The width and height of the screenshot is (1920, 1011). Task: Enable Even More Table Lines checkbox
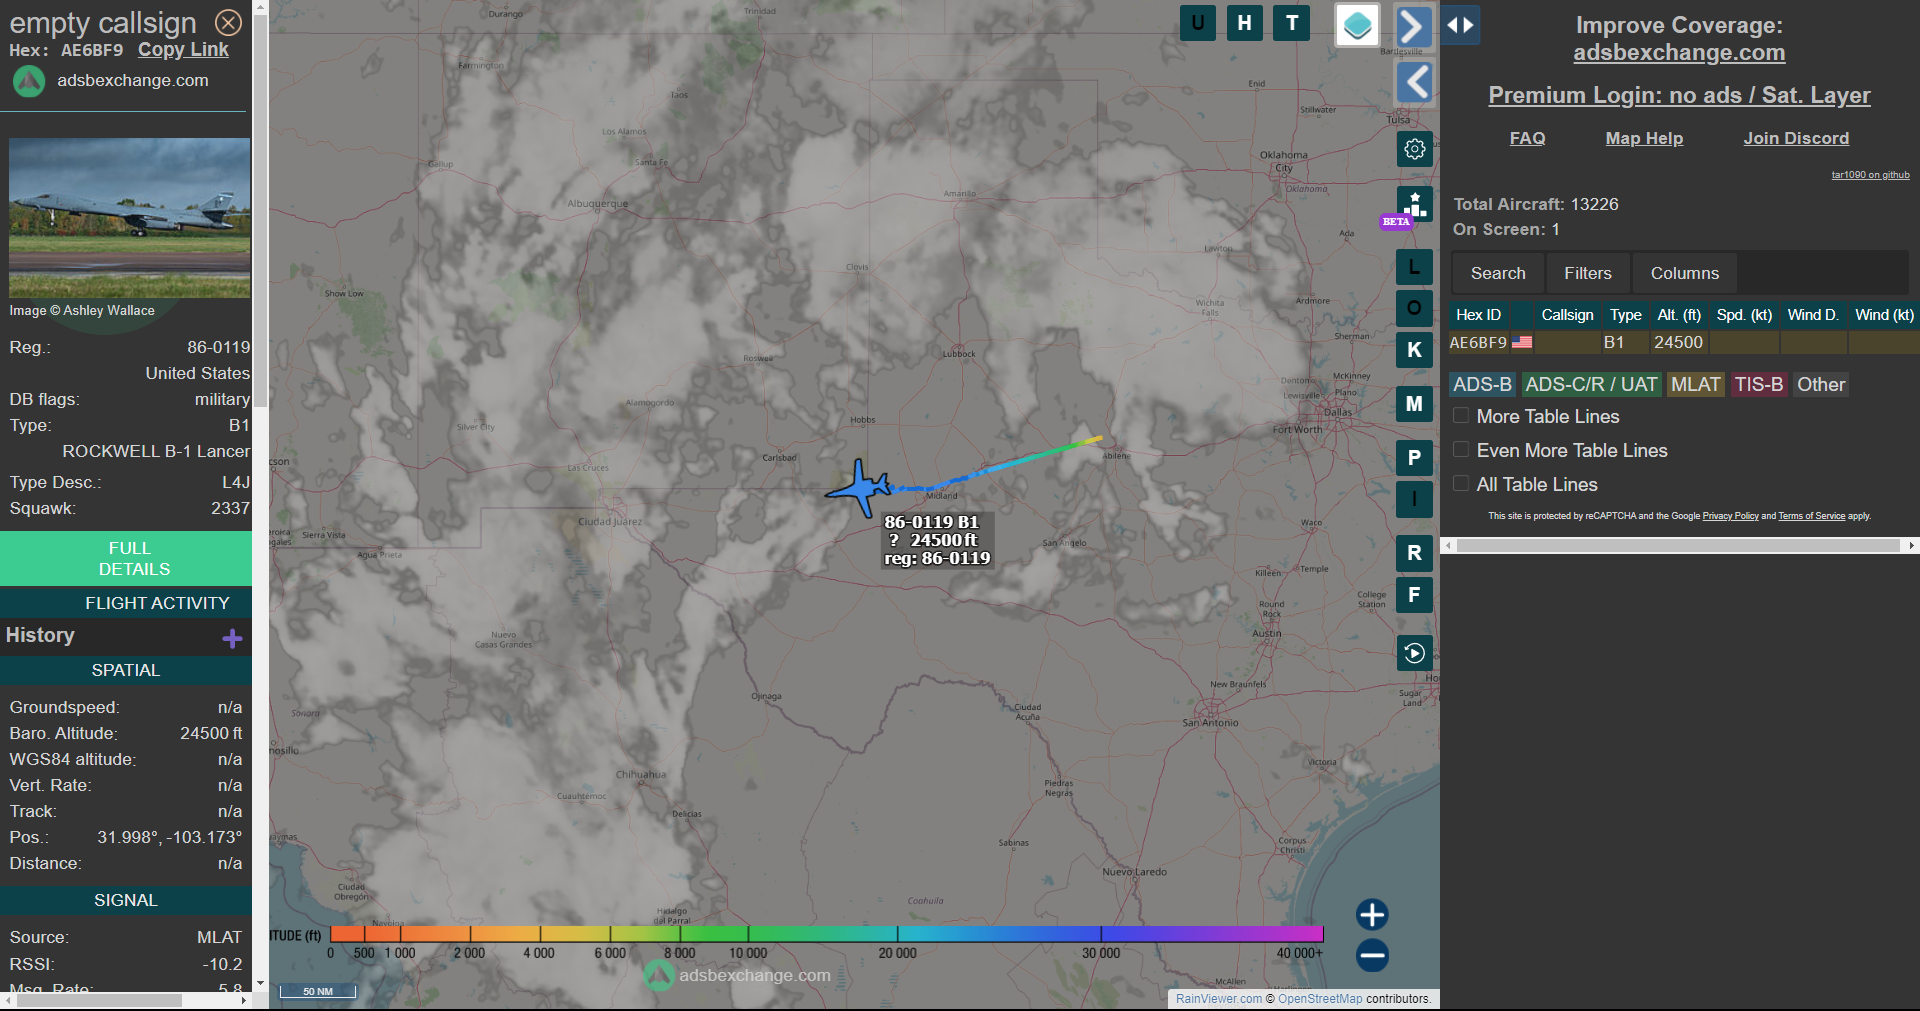pyautogui.click(x=1461, y=450)
